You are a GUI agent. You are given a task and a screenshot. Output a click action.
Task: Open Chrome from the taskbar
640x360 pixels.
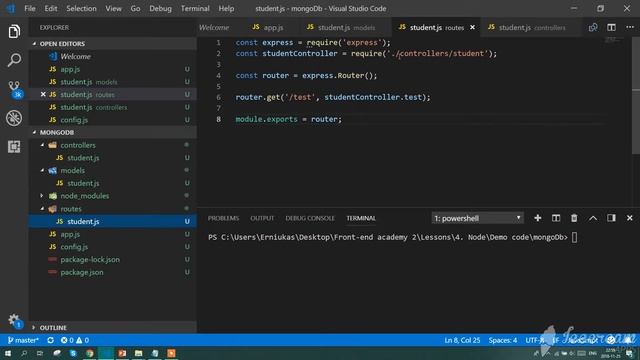89,353
